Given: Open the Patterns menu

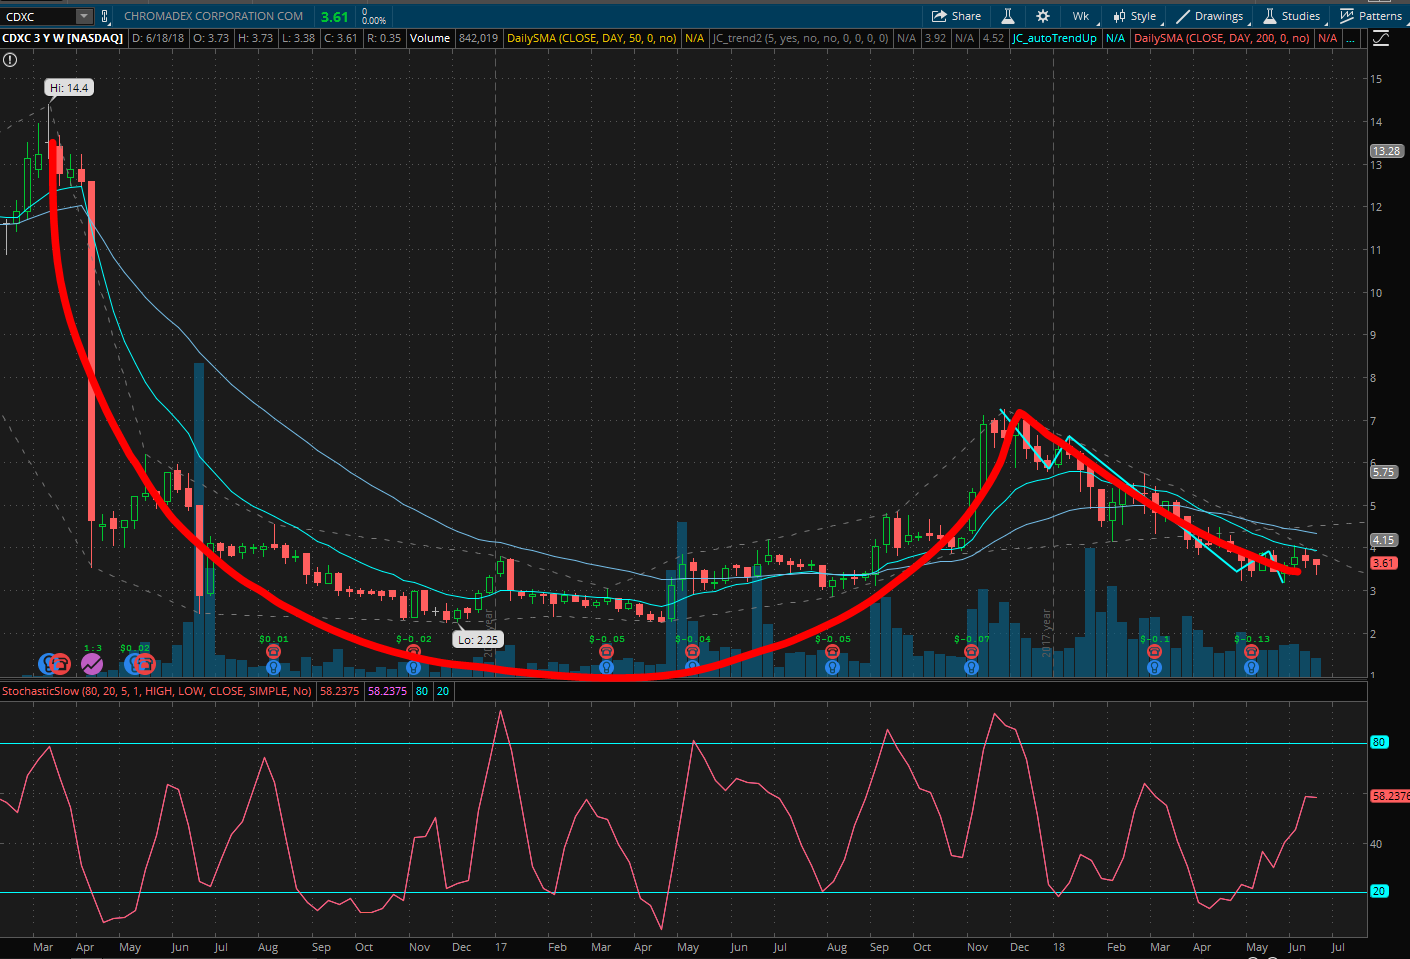Looking at the screenshot, I should [1371, 16].
